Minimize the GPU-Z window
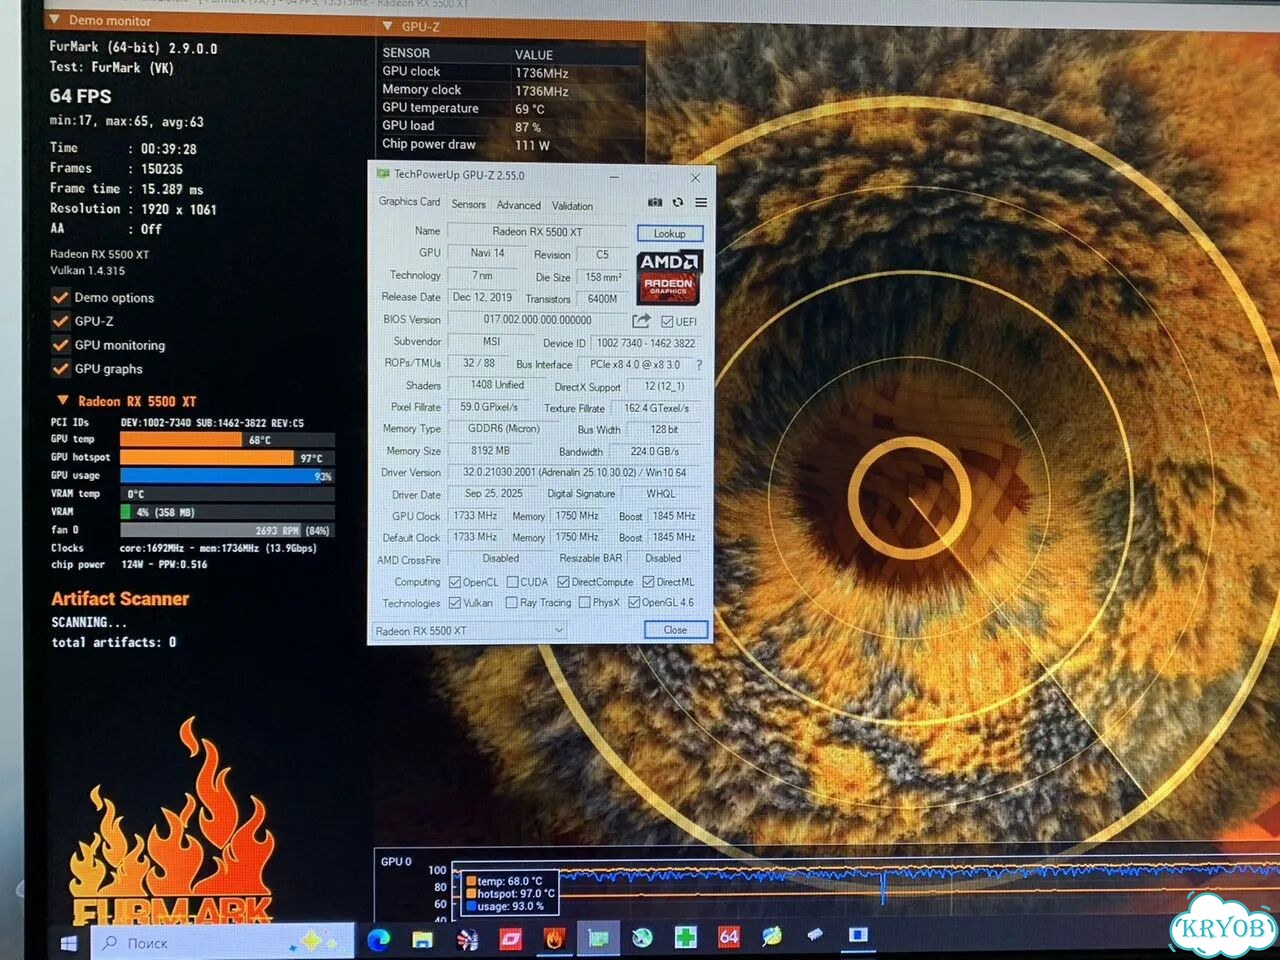The height and width of the screenshot is (960, 1280). pyautogui.click(x=614, y=176)
